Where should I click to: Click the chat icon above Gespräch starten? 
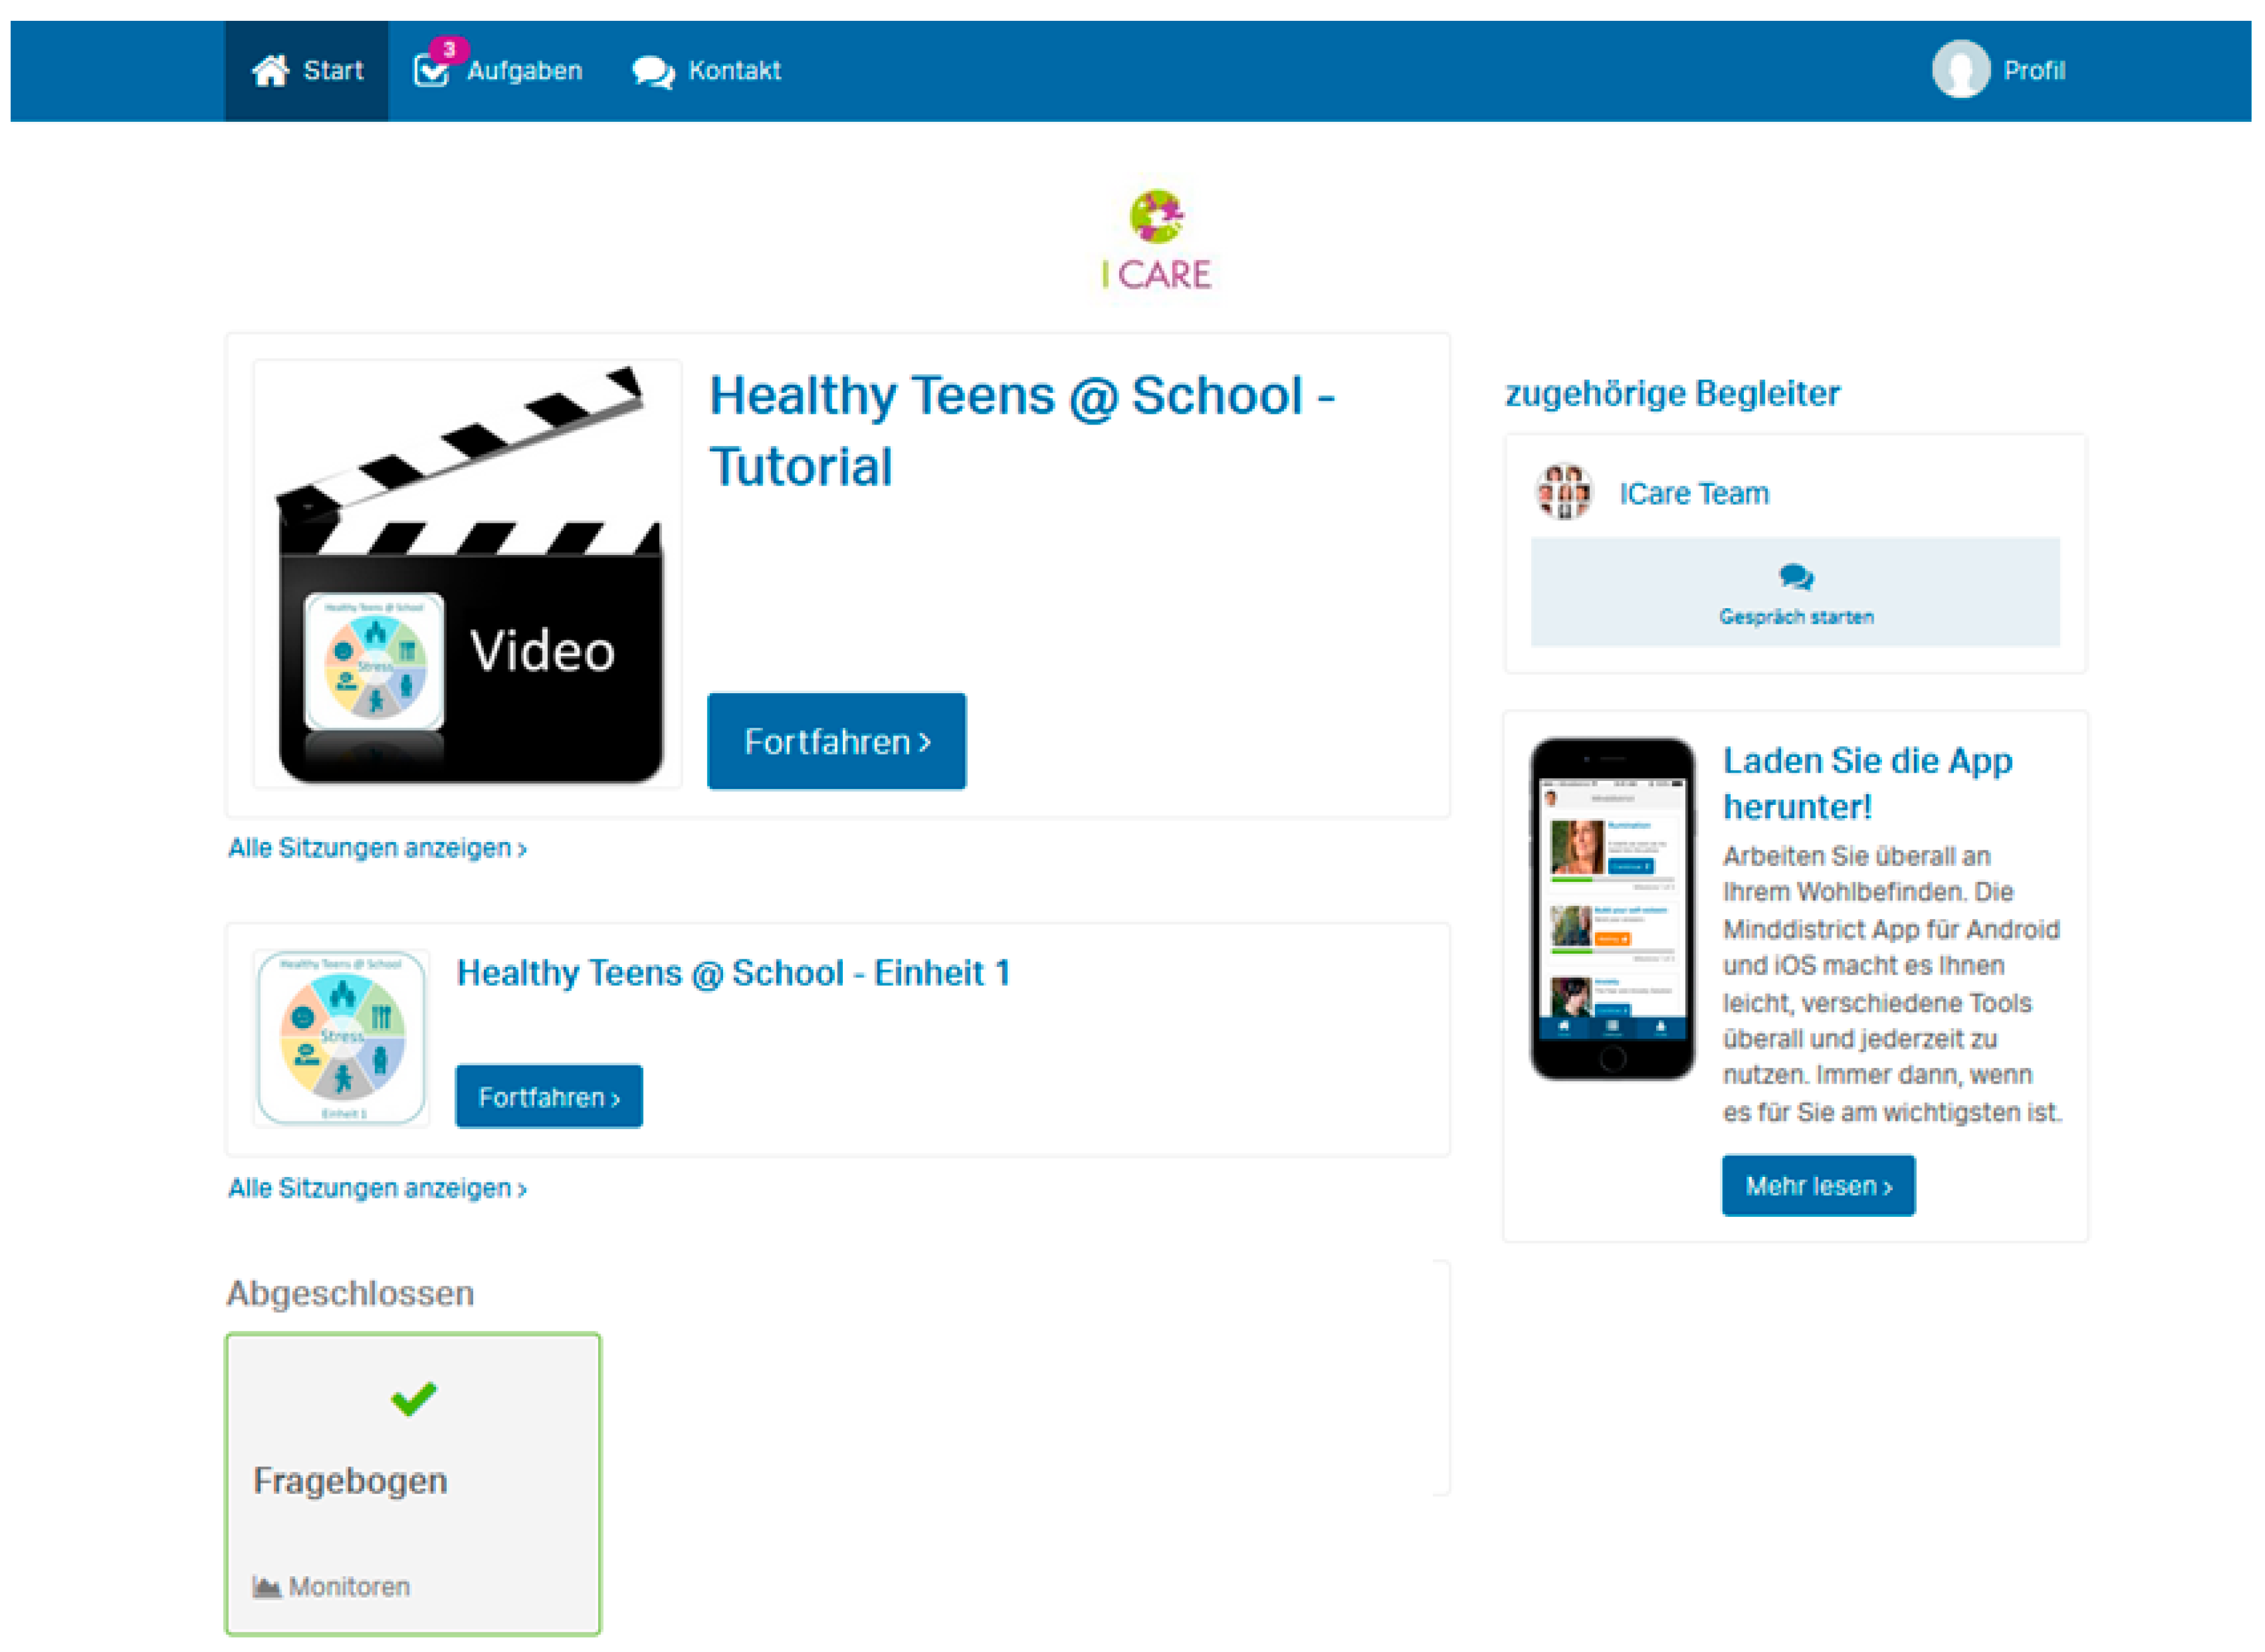[1795, 577]
